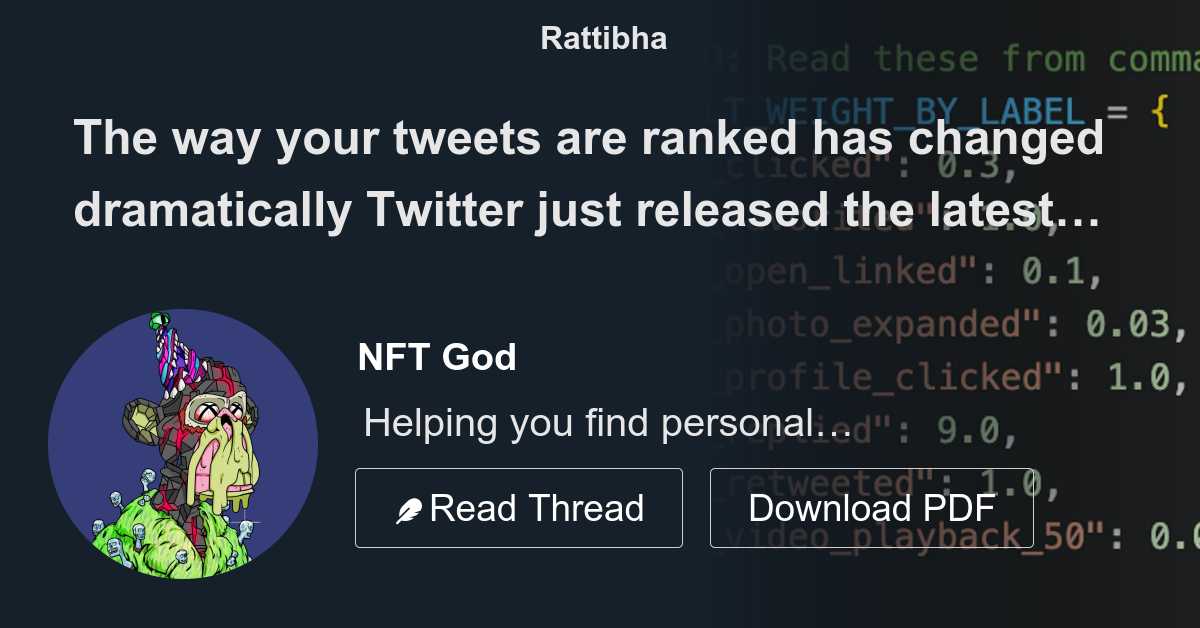Screen dimensions: 1200x628
Task: Click the author name NFT God
Action: coord(437,356)
